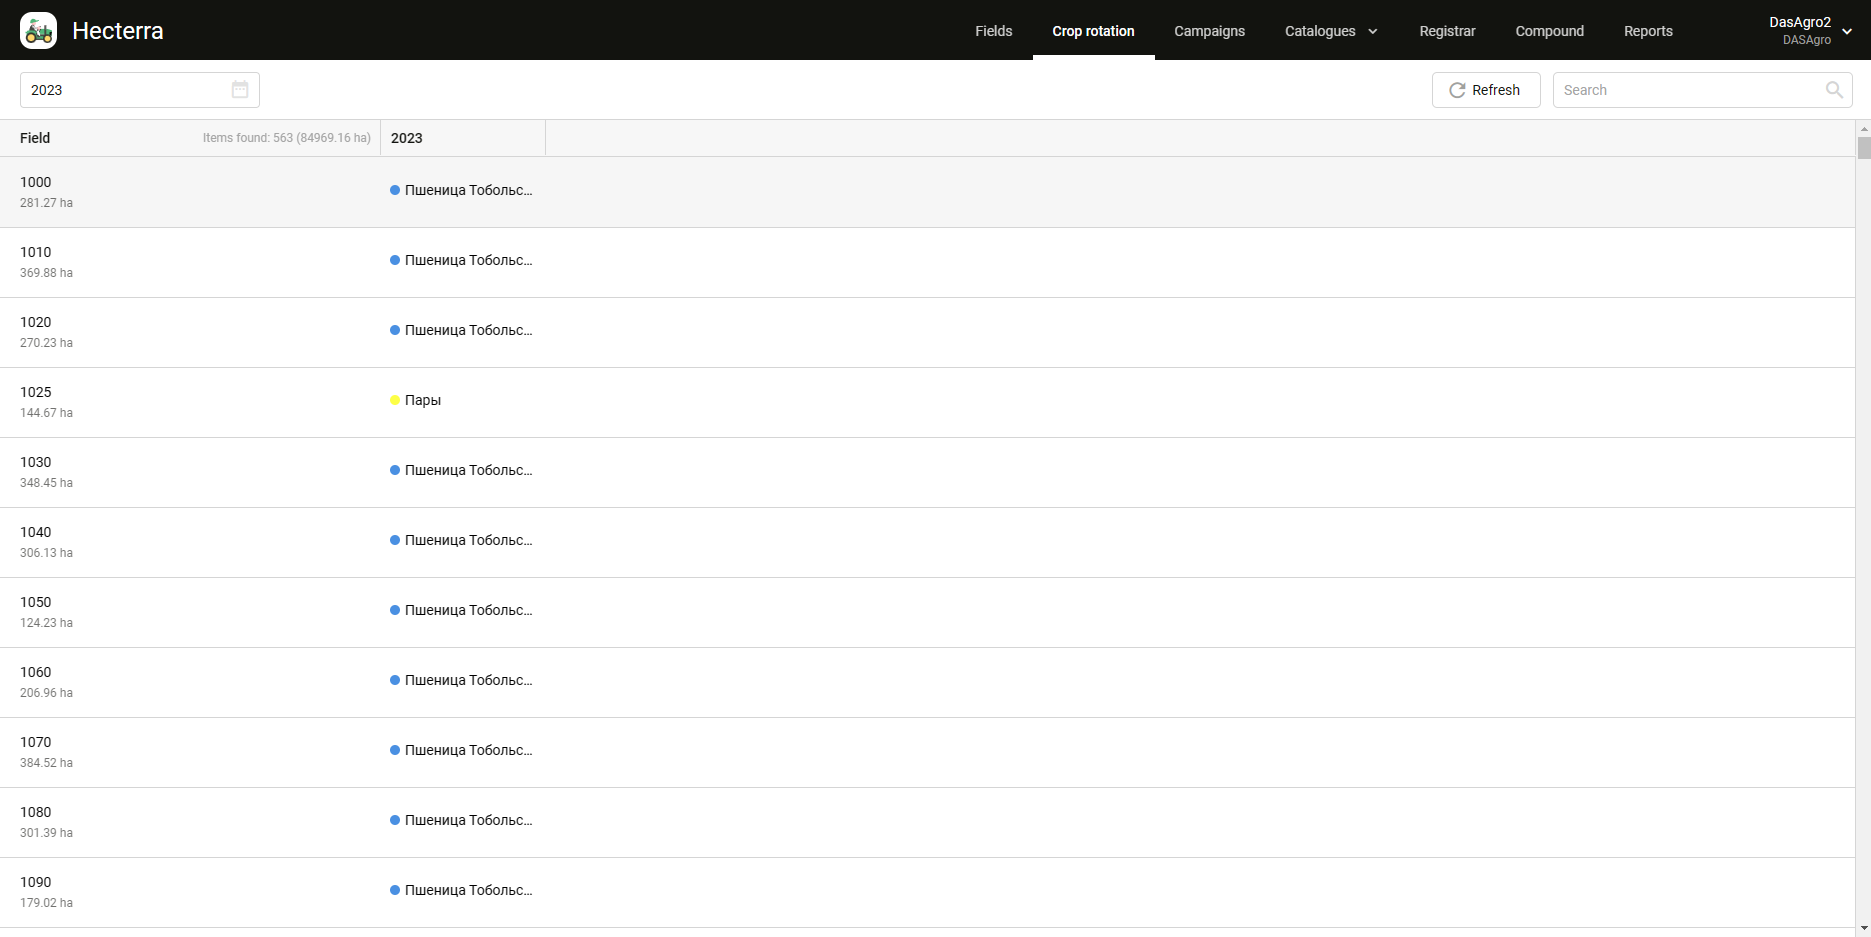Click the scroll down arrow of table scrollbar
Image resolution: width=1871 pixels, height=937 pixels.
1863,929
